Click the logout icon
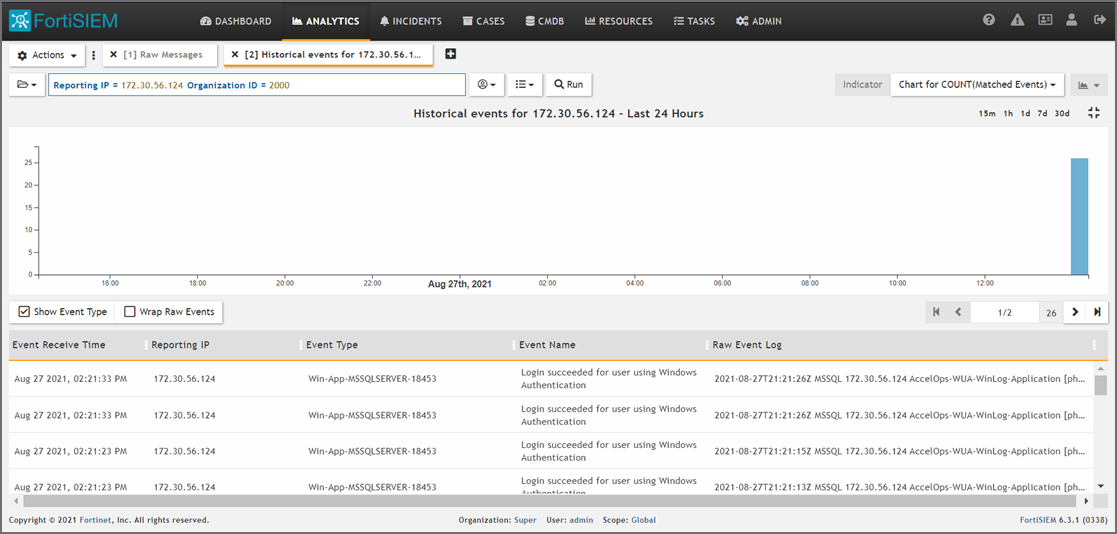1117x534 pixels. [1098, 21]
